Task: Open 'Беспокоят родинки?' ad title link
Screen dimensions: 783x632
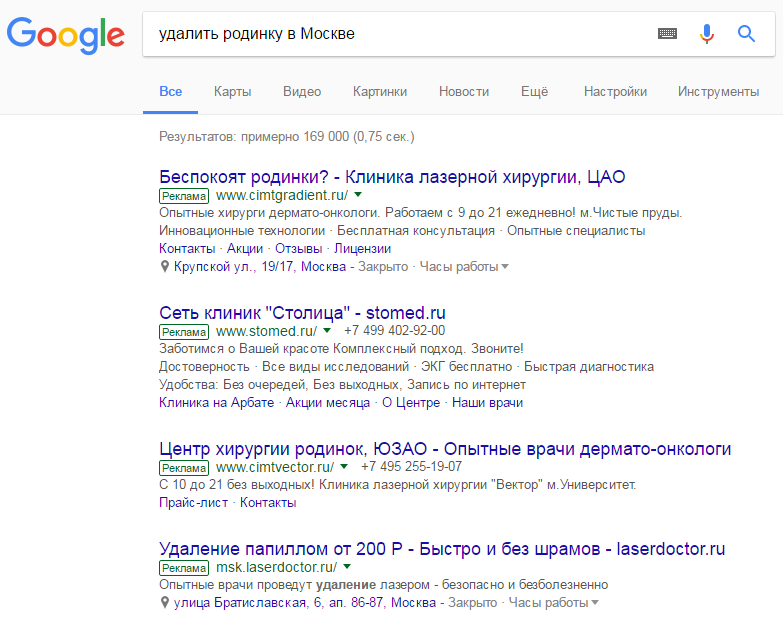Action: click(x=392, y=177)
